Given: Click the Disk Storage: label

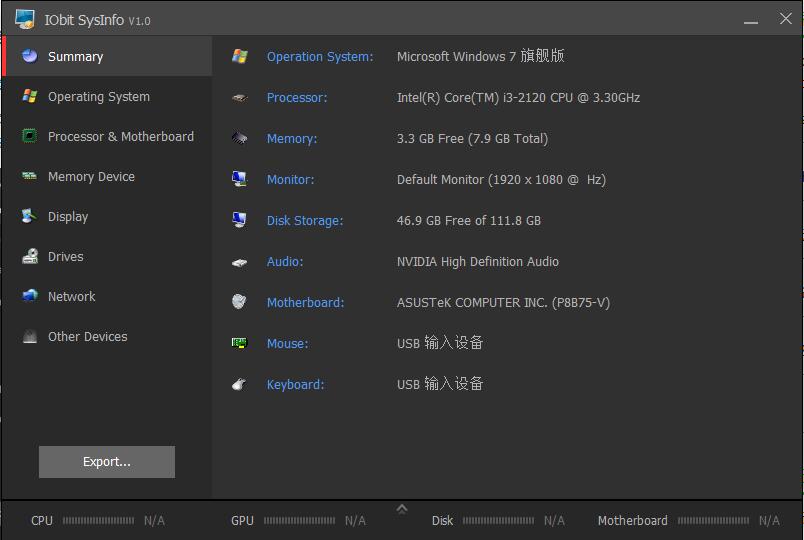Looking at the screenshot, I should point(305,221).
